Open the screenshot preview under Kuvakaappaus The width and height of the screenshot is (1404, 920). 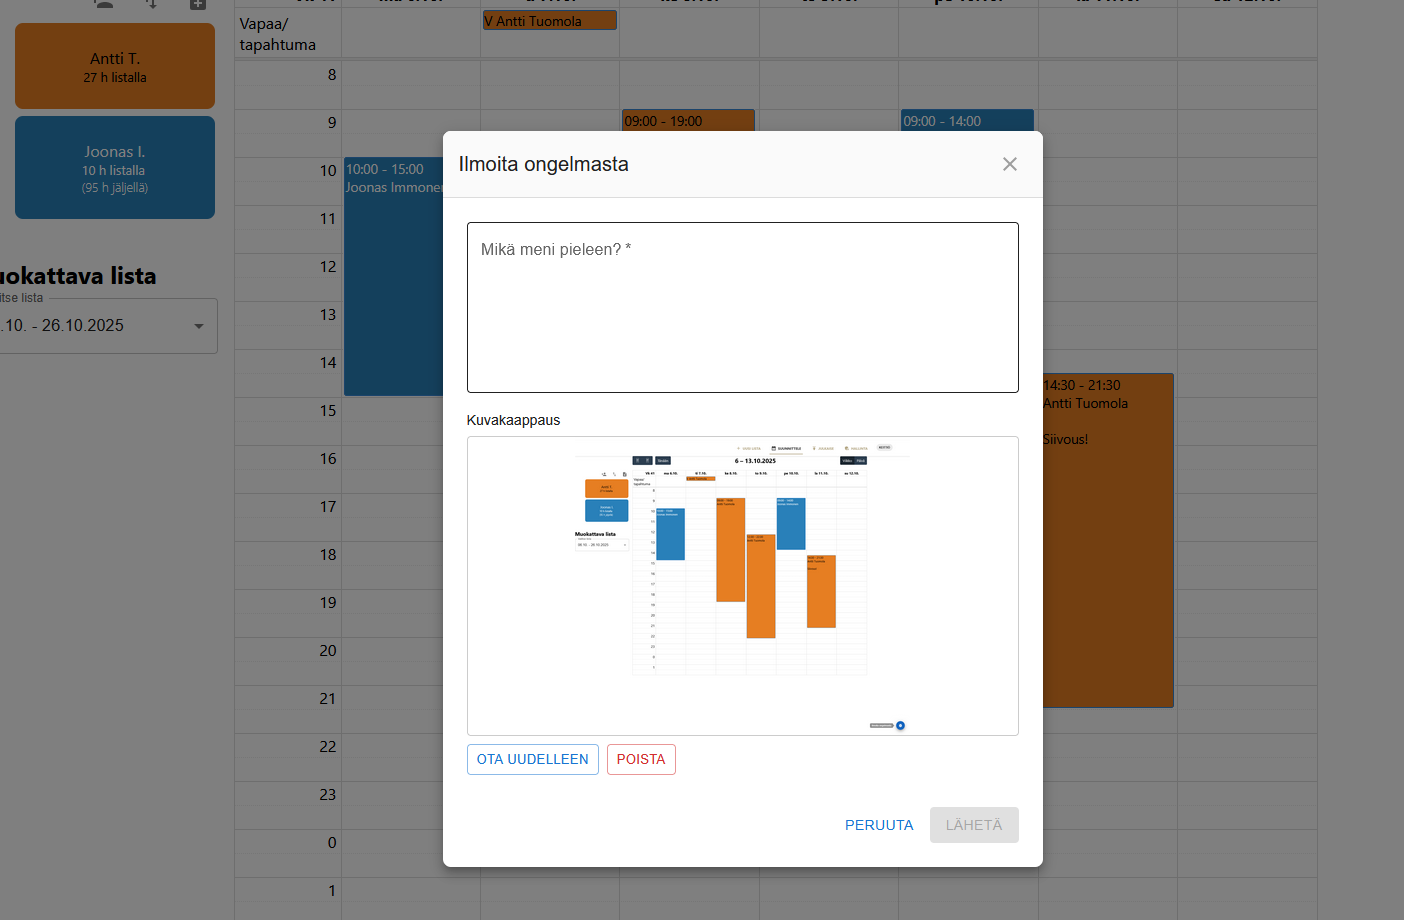pyautogui.click(x=742, y=585)
